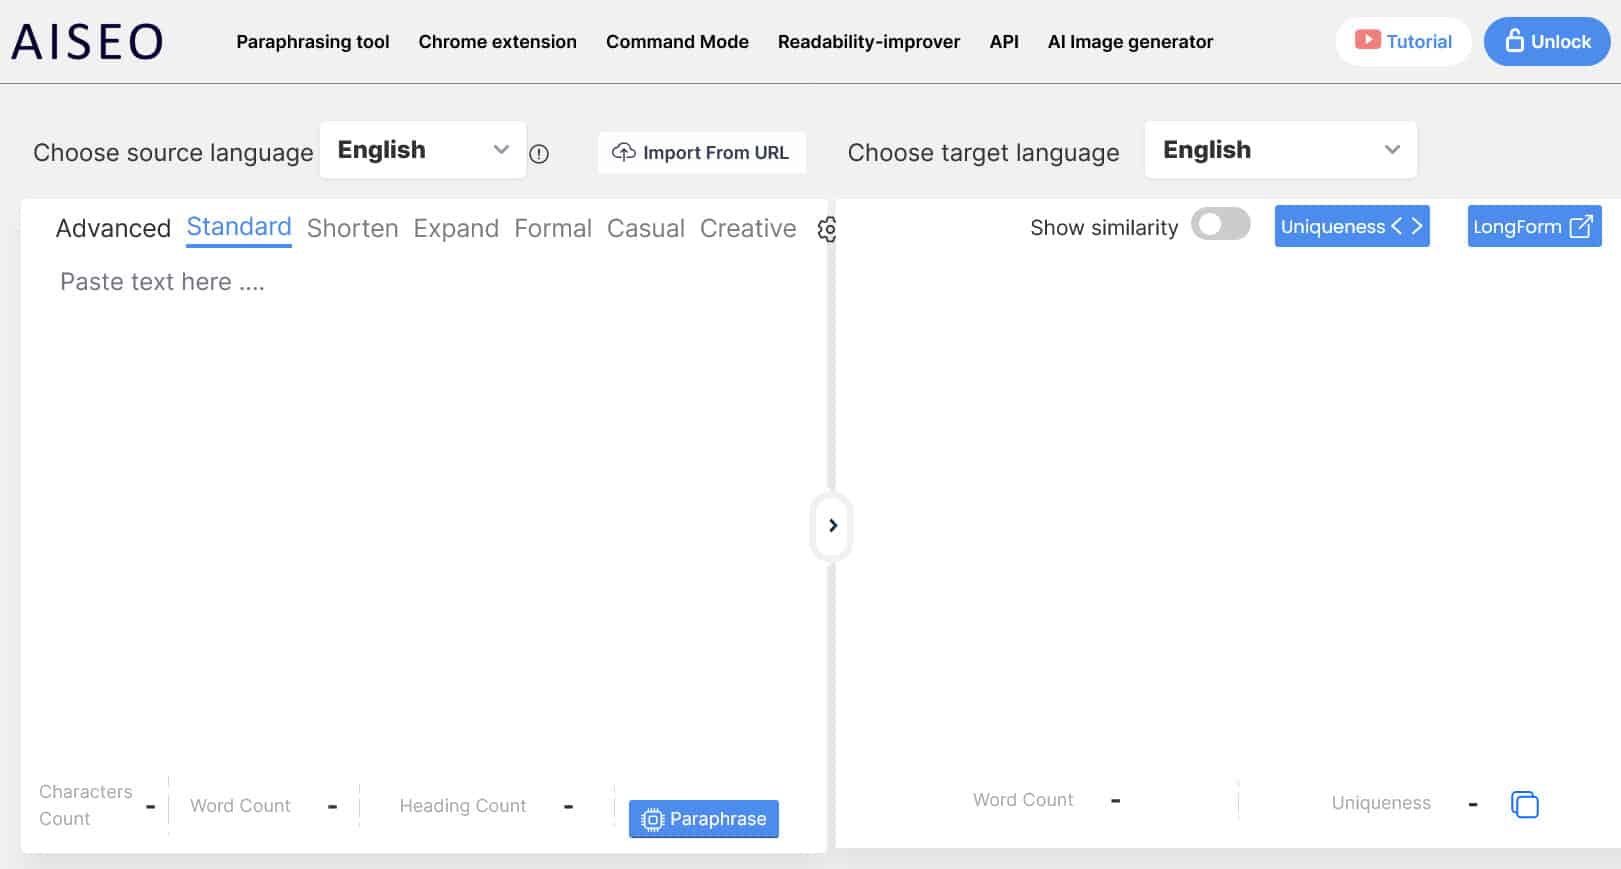
Task: Open Readability-improver page
Action: tap(869, 42)
